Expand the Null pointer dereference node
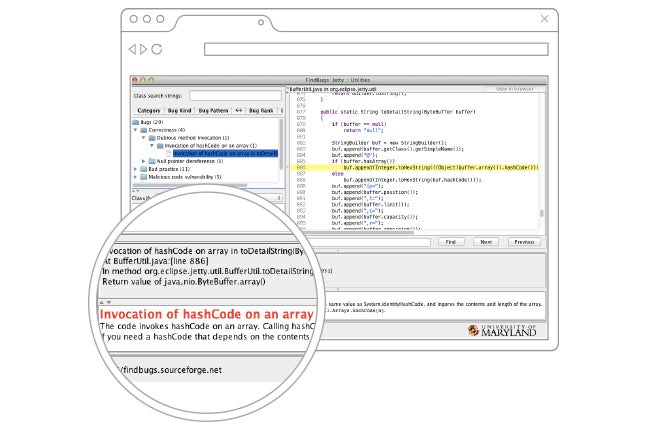The height and width of the screenshot is (429, 650). point(144,161)
